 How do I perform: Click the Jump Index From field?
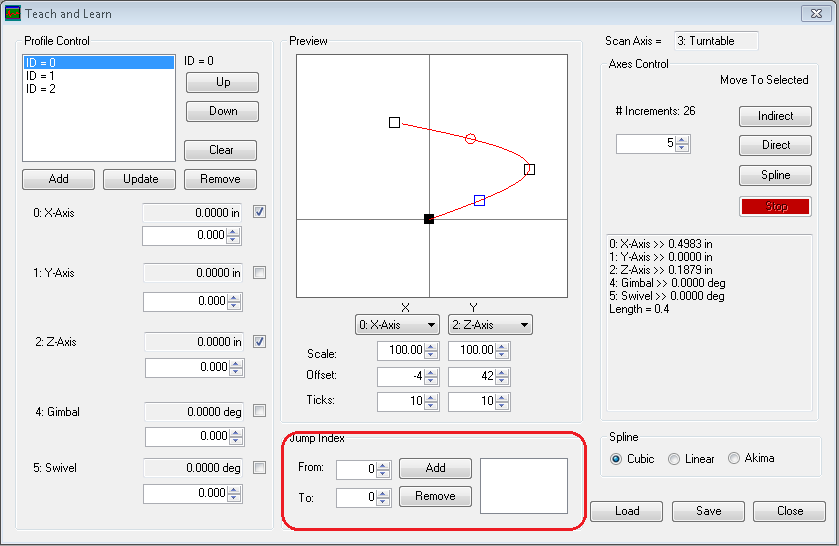pyautogui.click(x=356, y=469)
